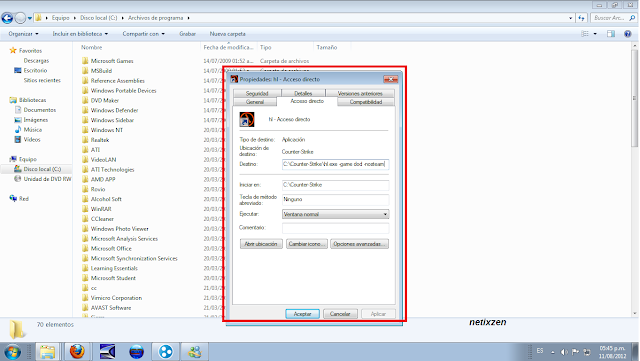This screenshot has height=361, width=640.
Task: Click Nueva carpeta in the toolbar
Action: coord(227,34)
